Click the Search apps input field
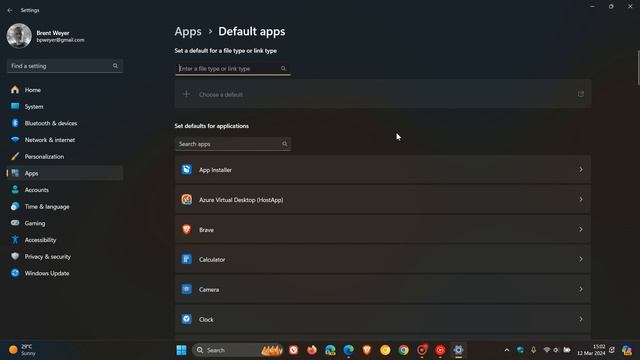This screenshot has height=360, width=640. point(233,144)
